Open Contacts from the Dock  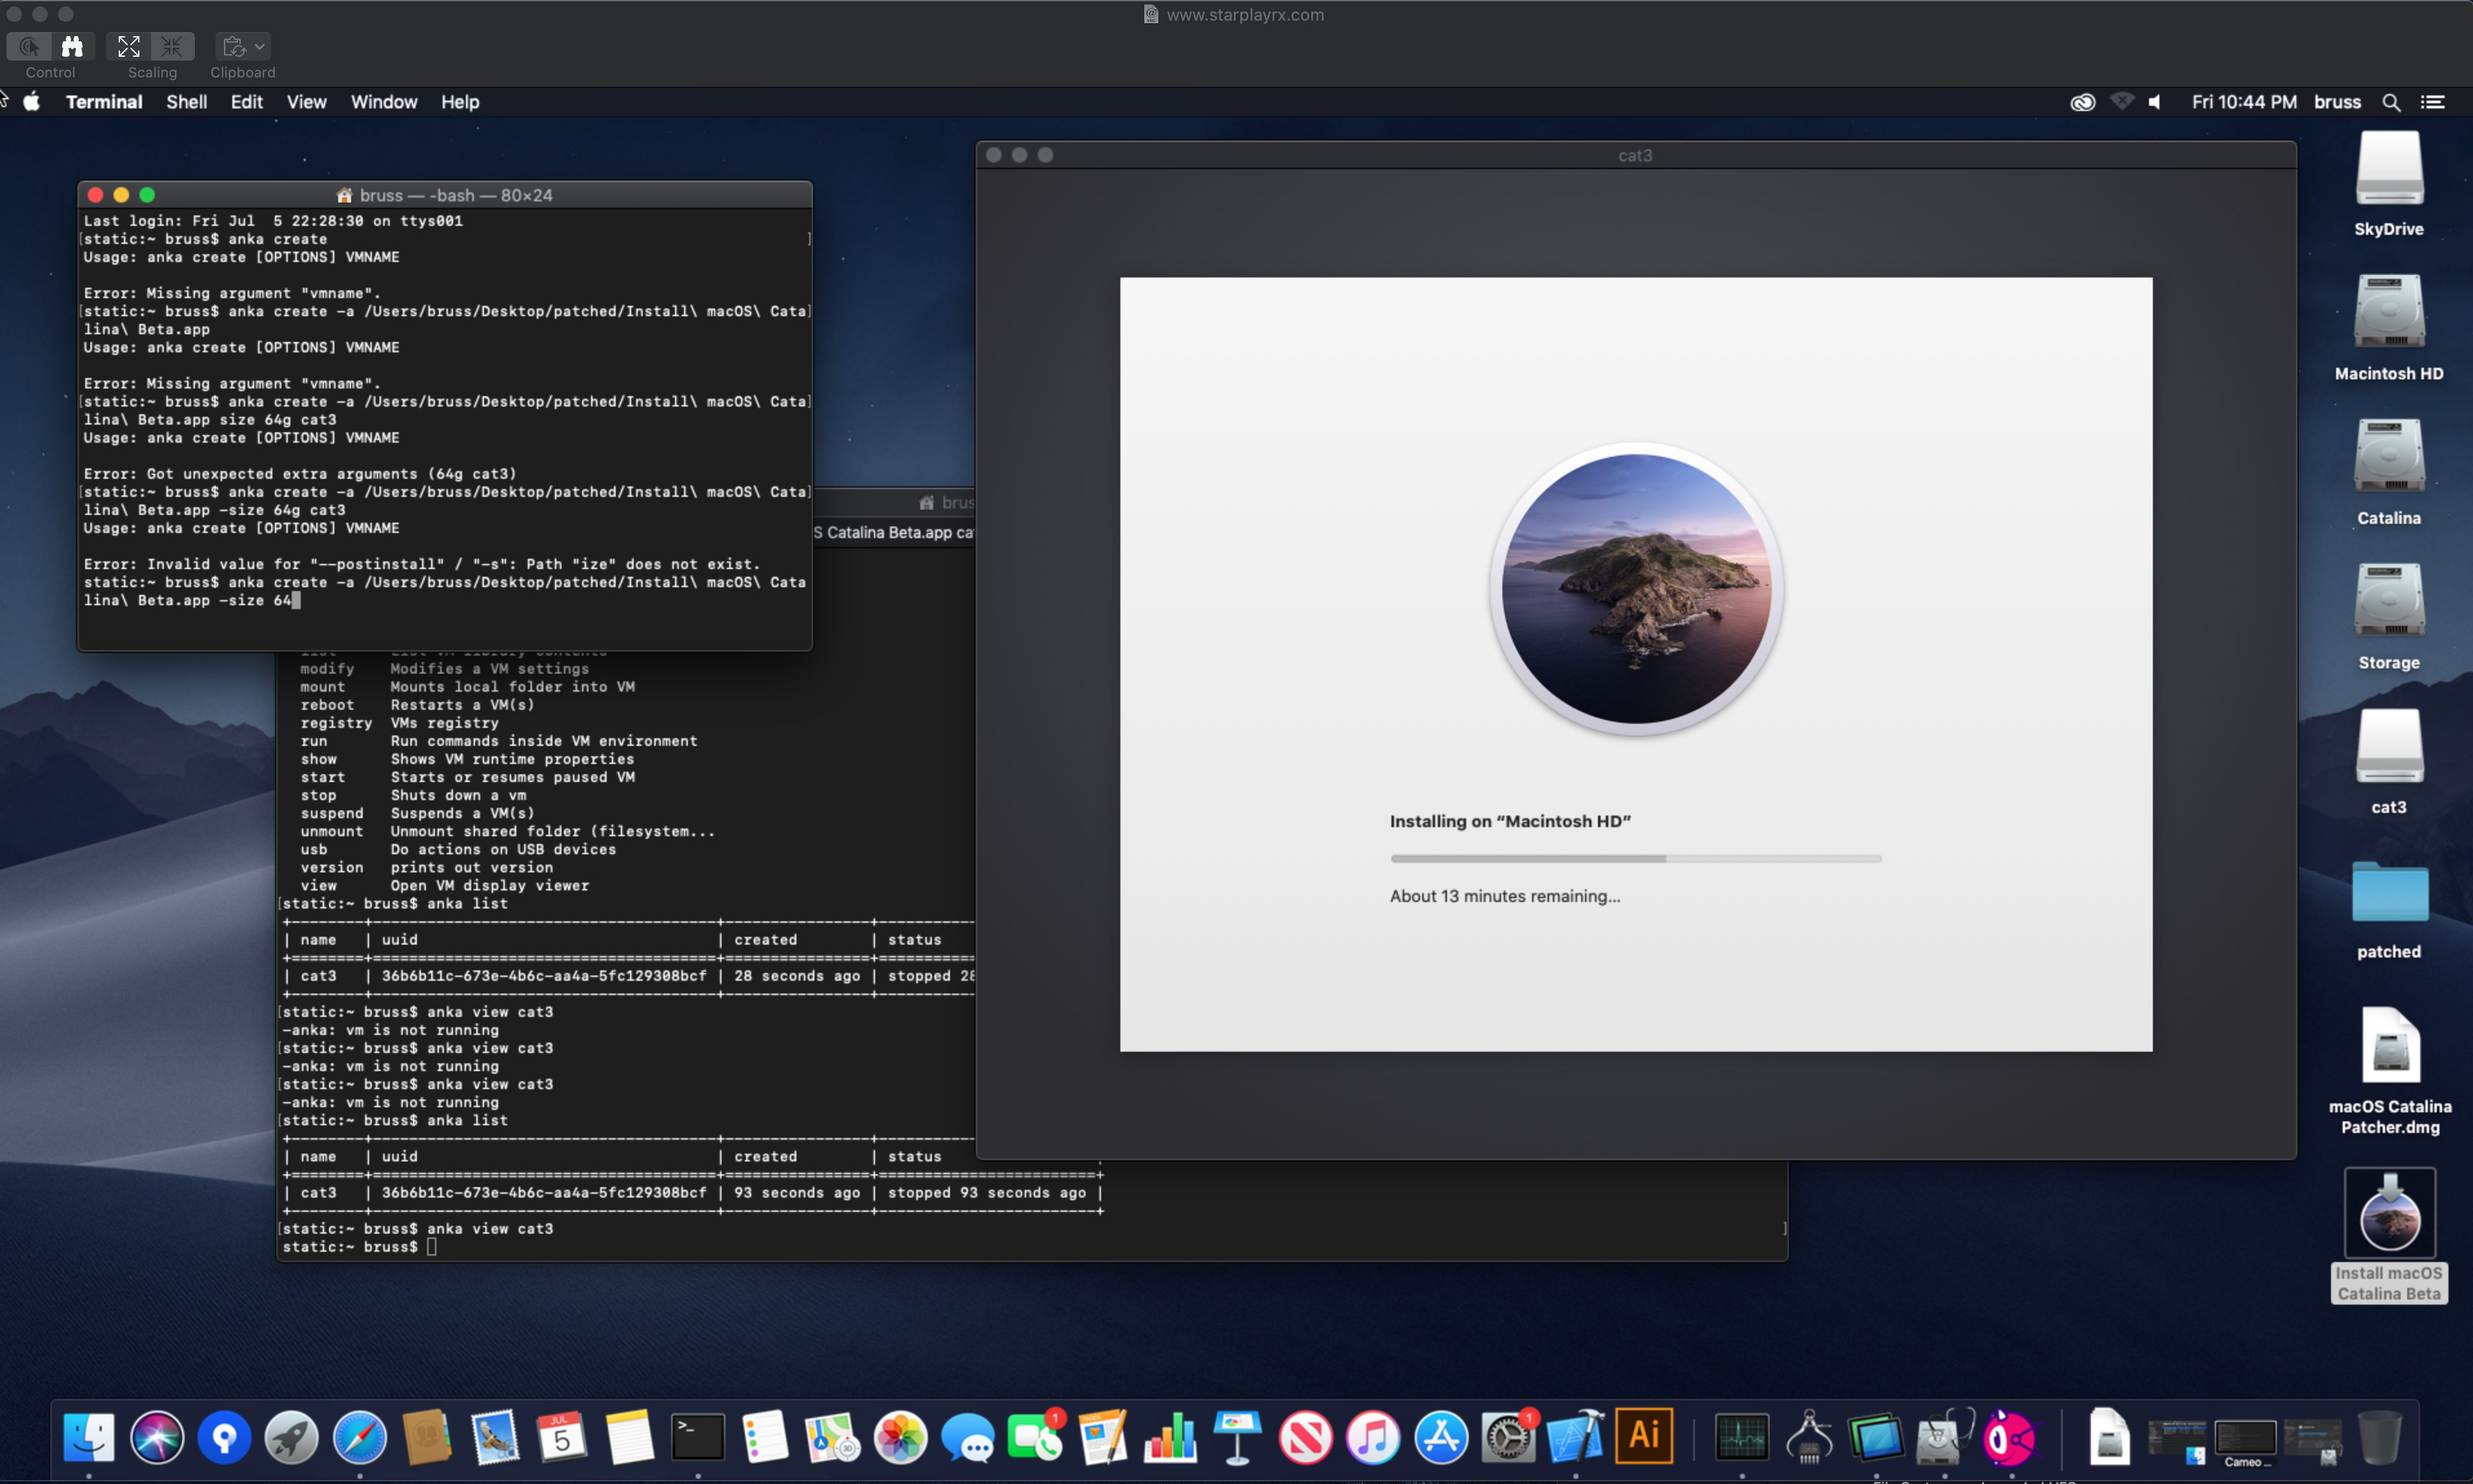coord(427,1438)
